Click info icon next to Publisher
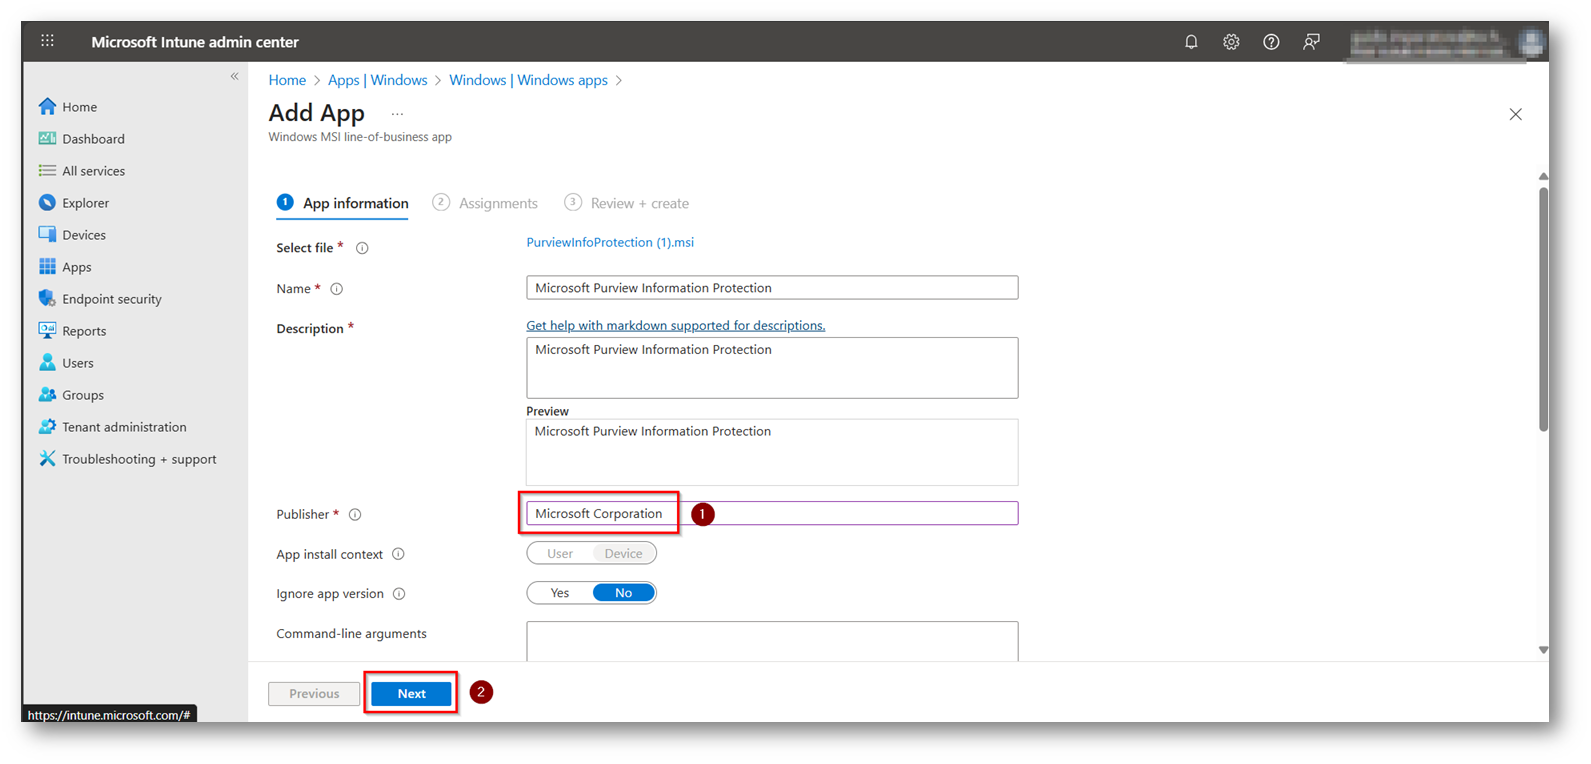 click(354, 515)
